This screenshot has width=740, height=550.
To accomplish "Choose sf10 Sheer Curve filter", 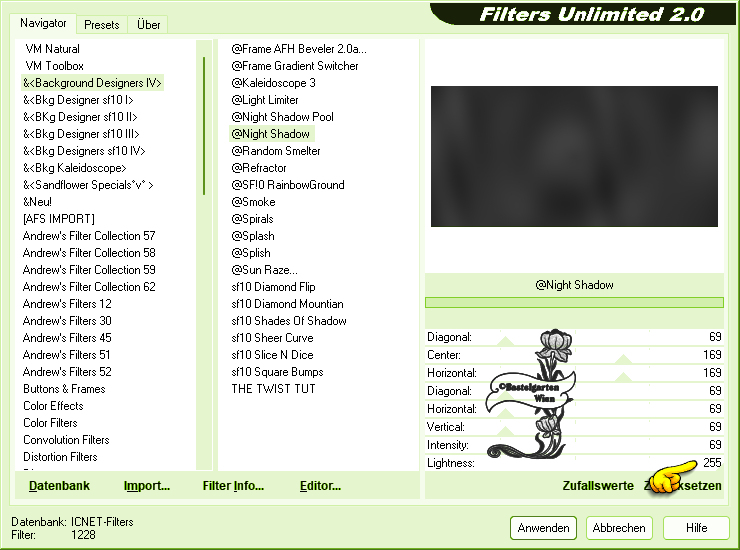I will [272, 338].
